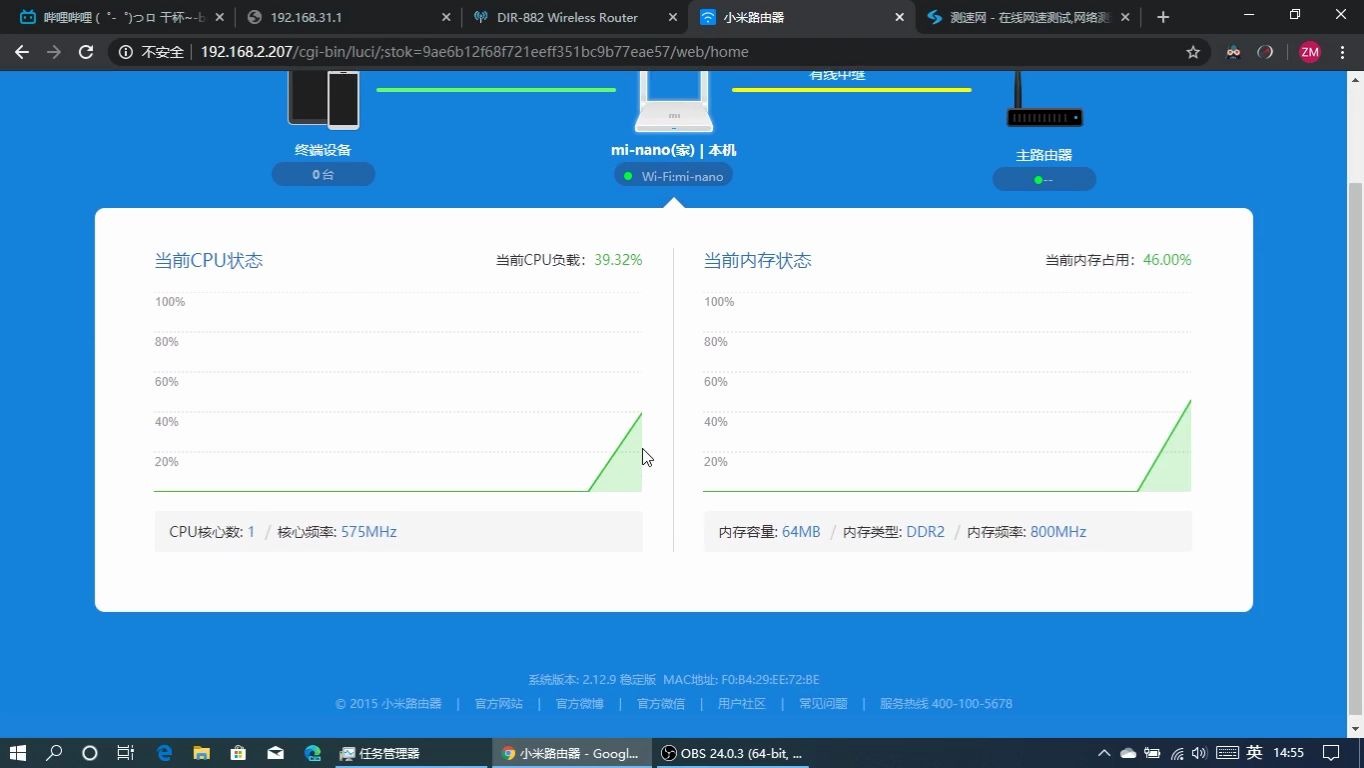Bookmark this page with star icon
This screenshot has width=1364, height=768.
point(1193,52)
